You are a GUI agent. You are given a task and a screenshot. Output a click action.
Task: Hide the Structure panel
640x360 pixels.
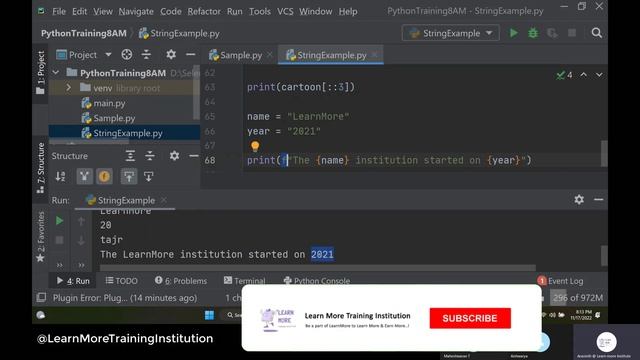coord(193,156)
